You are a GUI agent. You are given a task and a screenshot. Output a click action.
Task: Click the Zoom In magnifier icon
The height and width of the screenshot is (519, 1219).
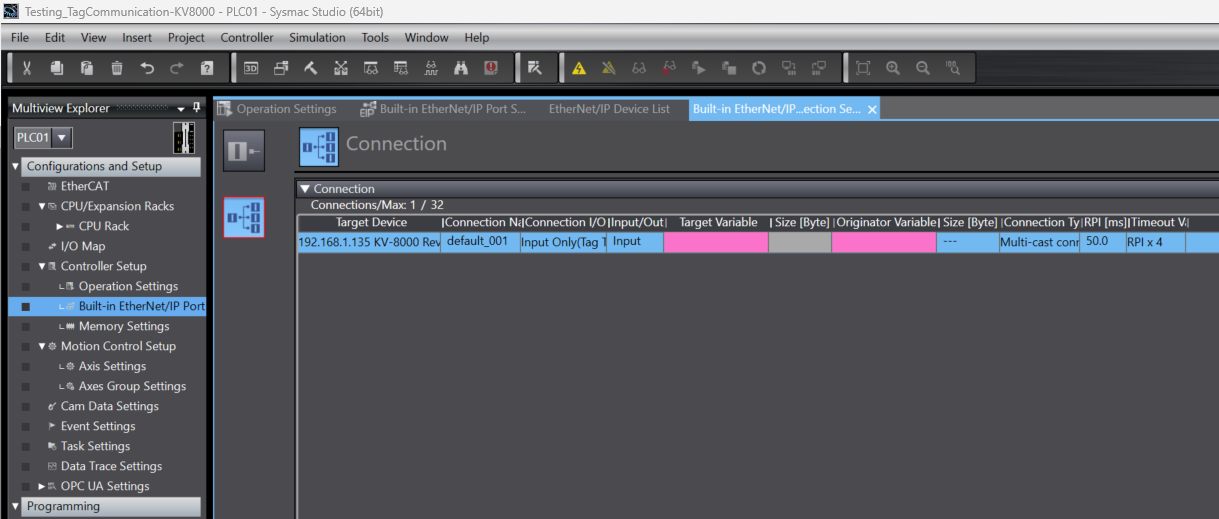pos(893,68)
